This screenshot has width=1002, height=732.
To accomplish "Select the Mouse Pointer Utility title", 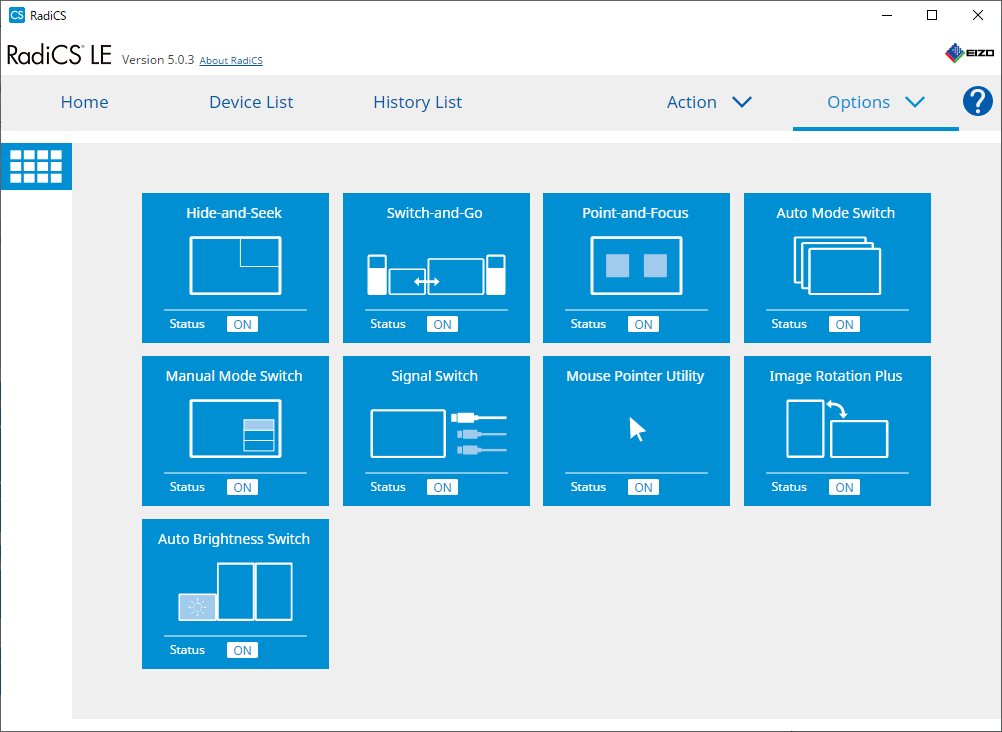I will (x=635, y=376).
